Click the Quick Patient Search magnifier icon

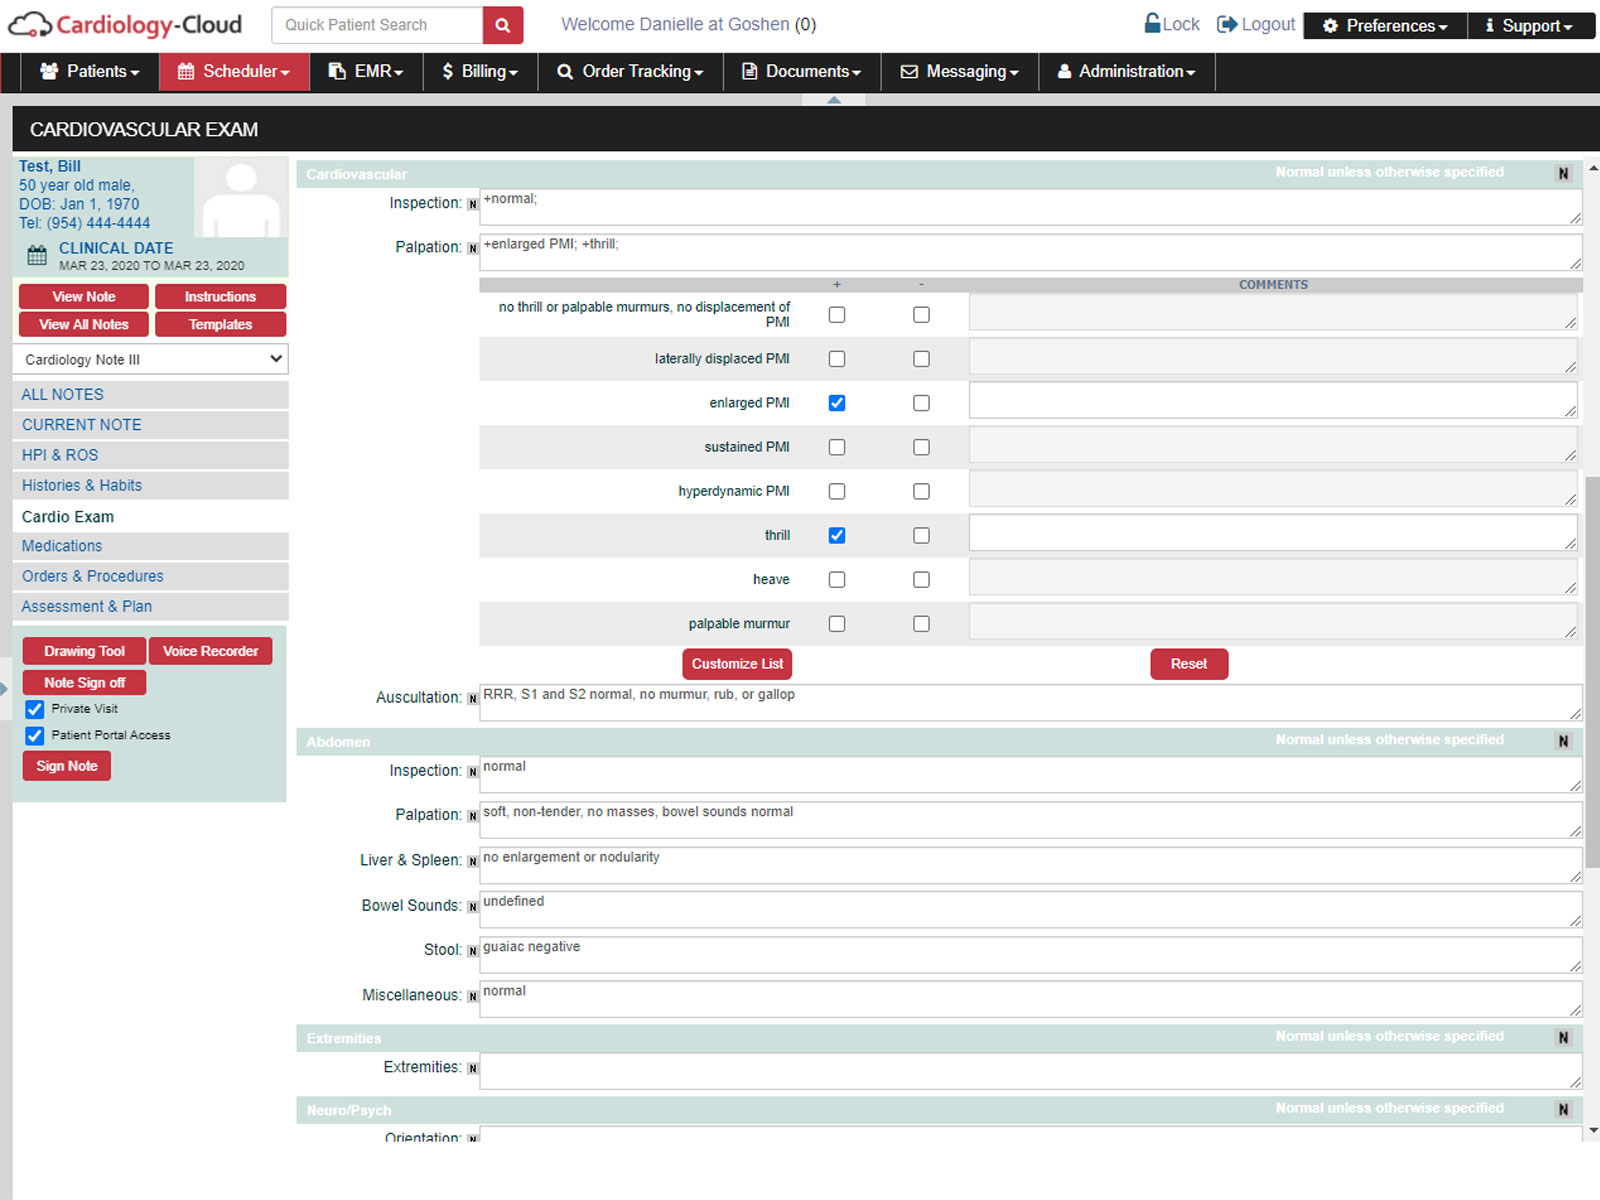[x=501, y=25]
